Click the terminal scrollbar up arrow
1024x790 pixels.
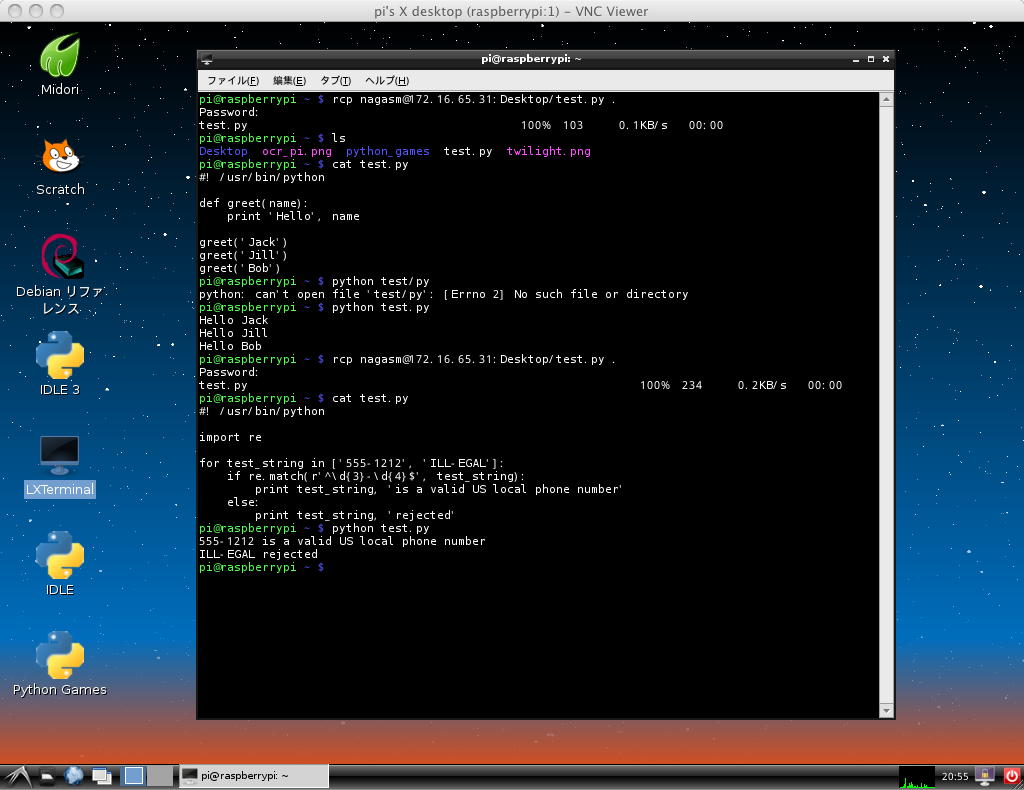886,100
